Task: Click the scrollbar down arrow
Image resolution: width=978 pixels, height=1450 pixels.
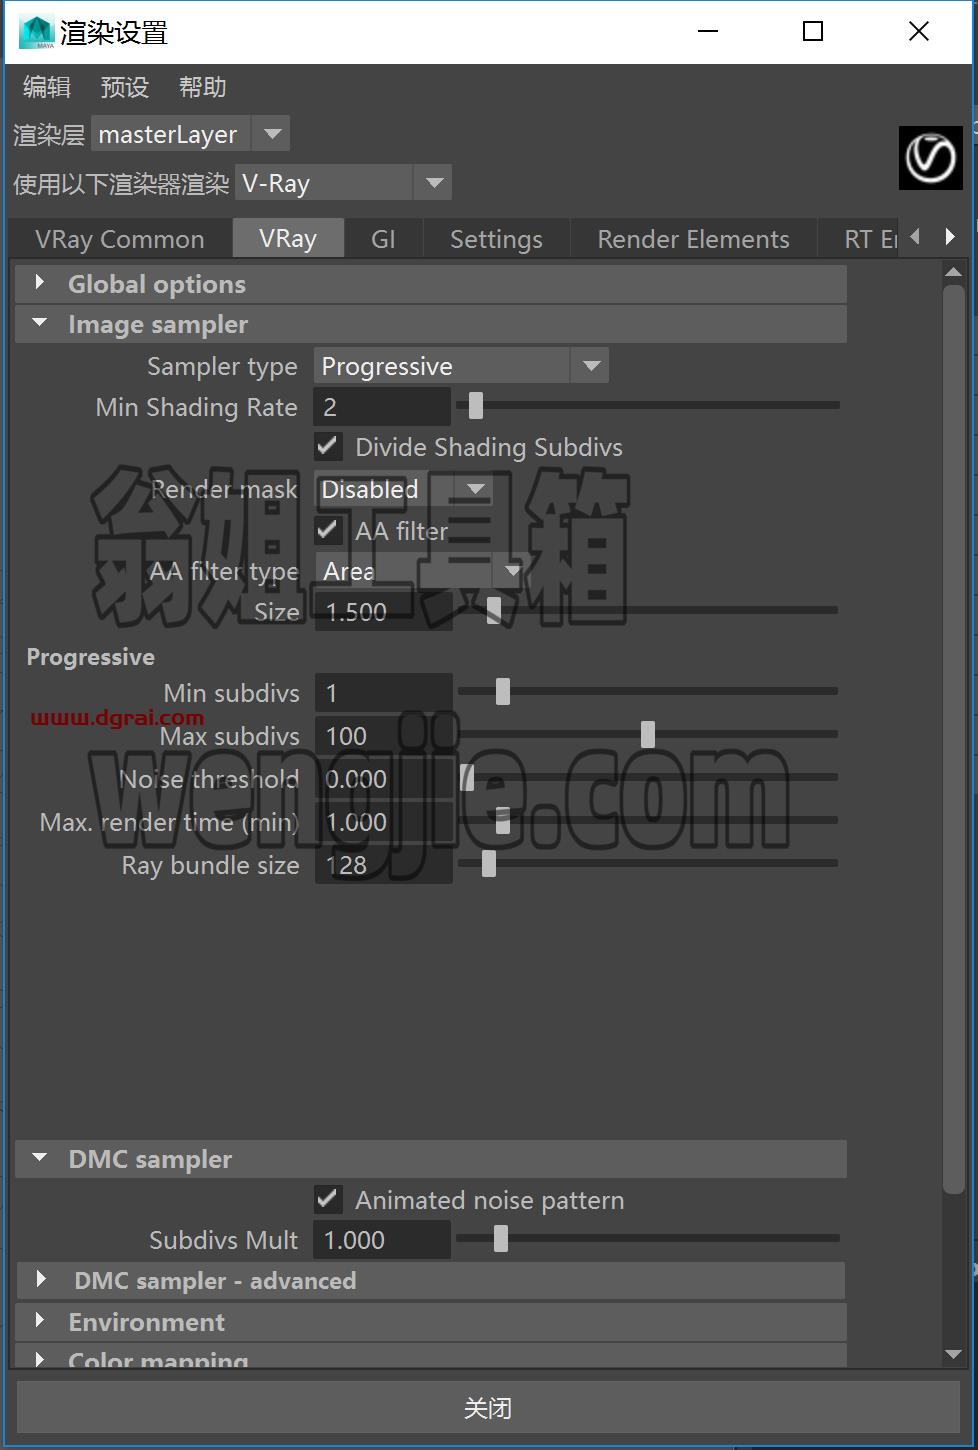Action: click(953, 1354)
